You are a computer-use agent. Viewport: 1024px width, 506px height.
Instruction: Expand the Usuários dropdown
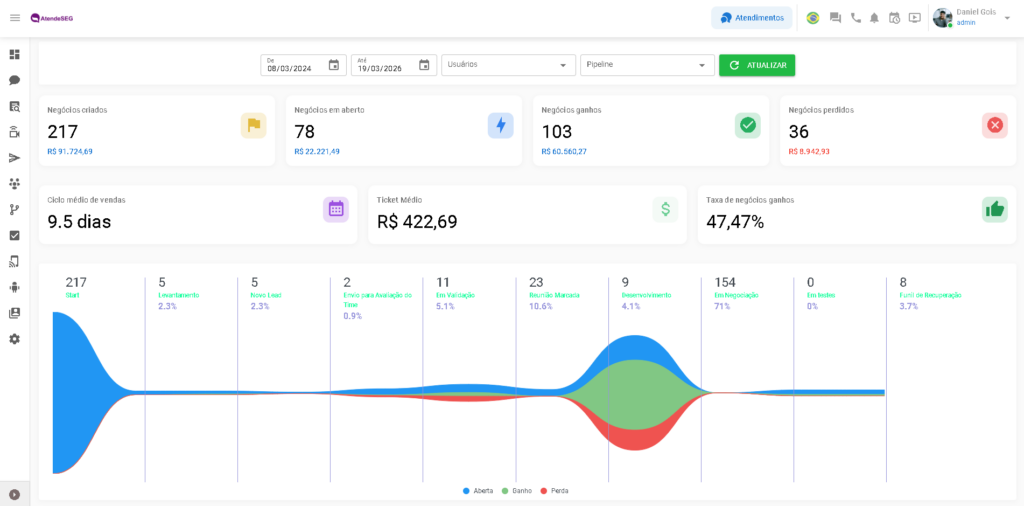click(508, 65)
